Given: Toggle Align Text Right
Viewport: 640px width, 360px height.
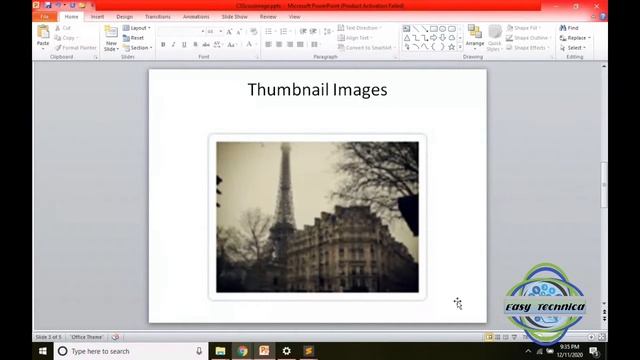Looking at the screenshot, I should tap(289, 44).
